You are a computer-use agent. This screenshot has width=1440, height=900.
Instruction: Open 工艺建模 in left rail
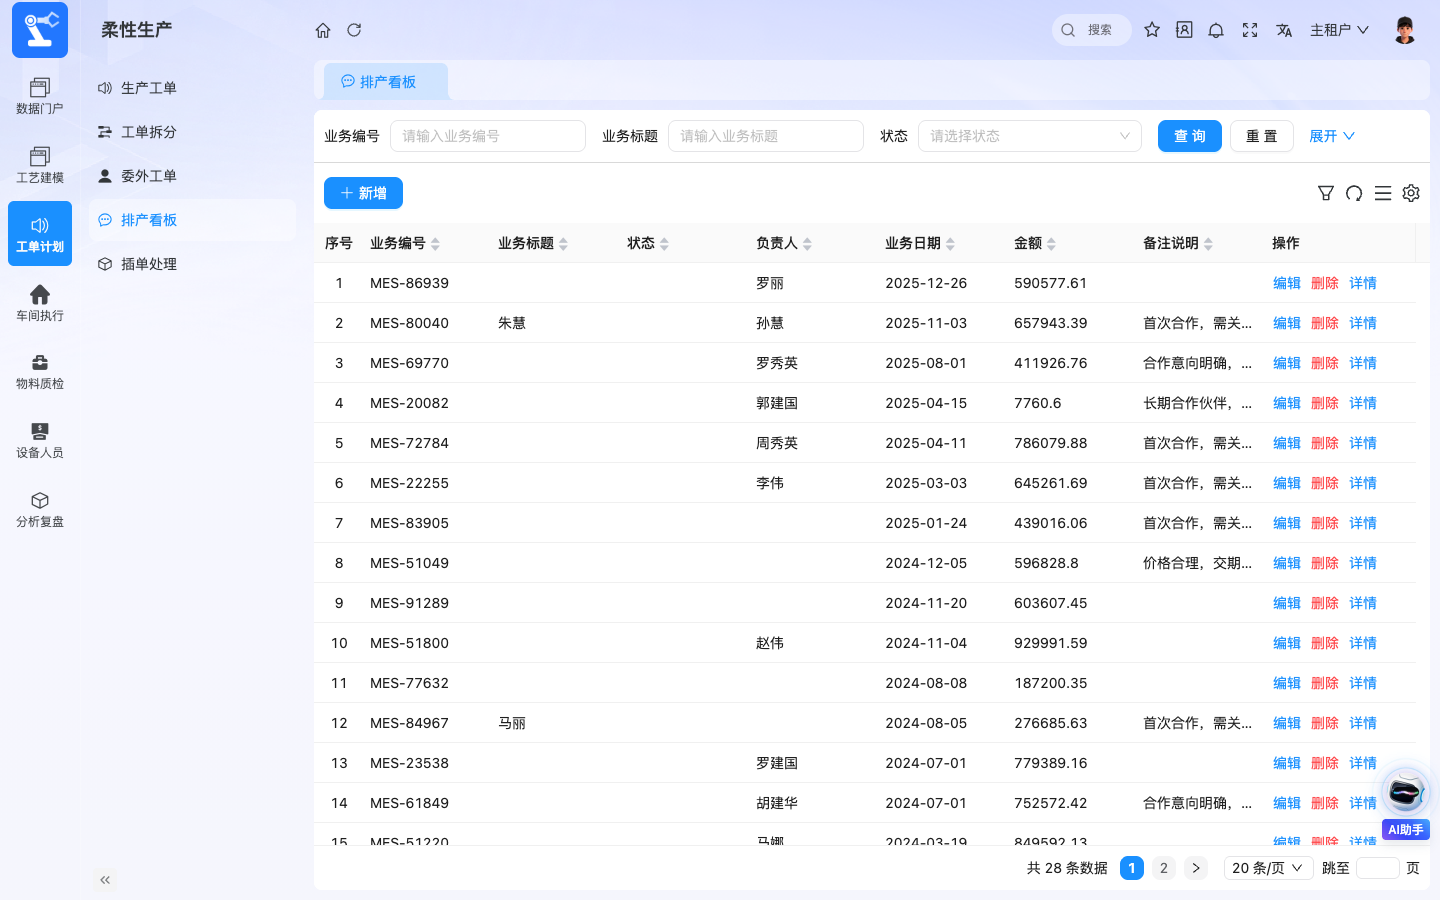[x=40, y=165]
